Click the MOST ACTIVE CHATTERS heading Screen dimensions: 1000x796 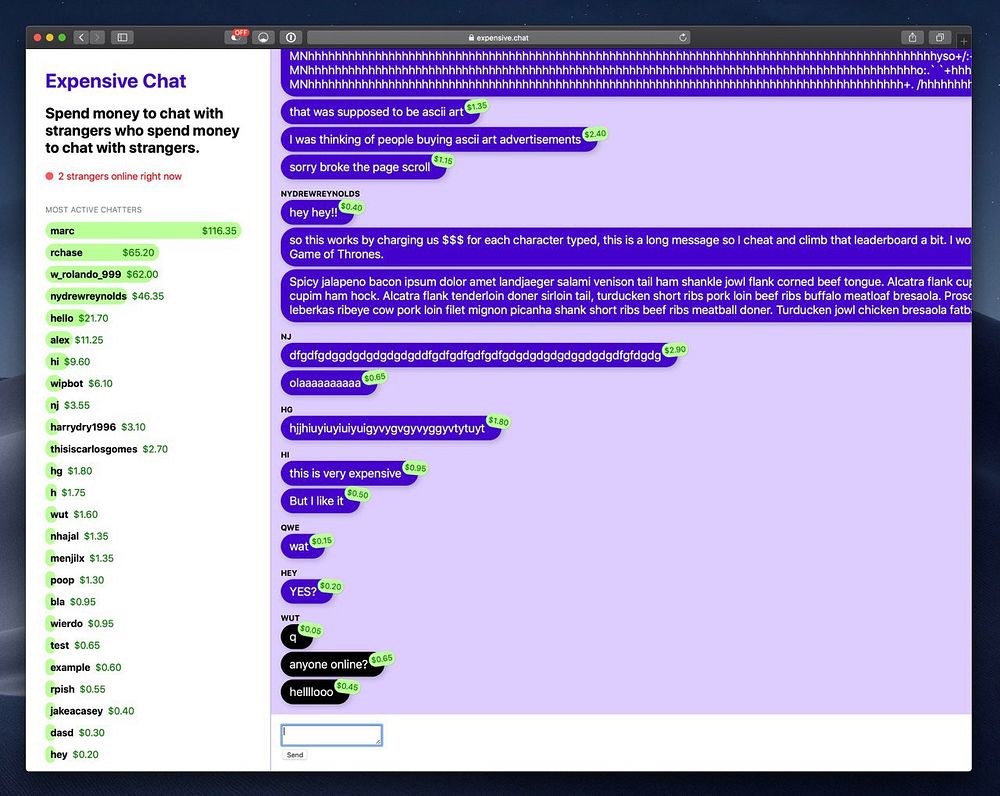(94, 209)
